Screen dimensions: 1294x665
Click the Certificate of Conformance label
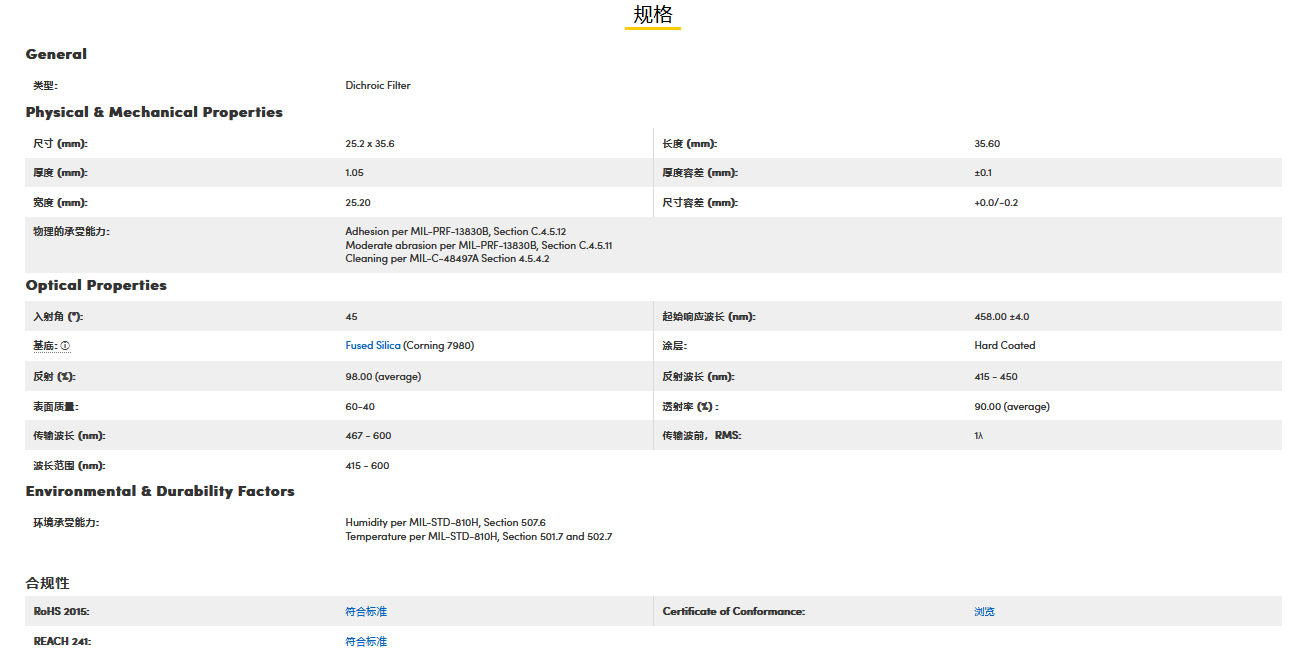[x=734, y=612]
